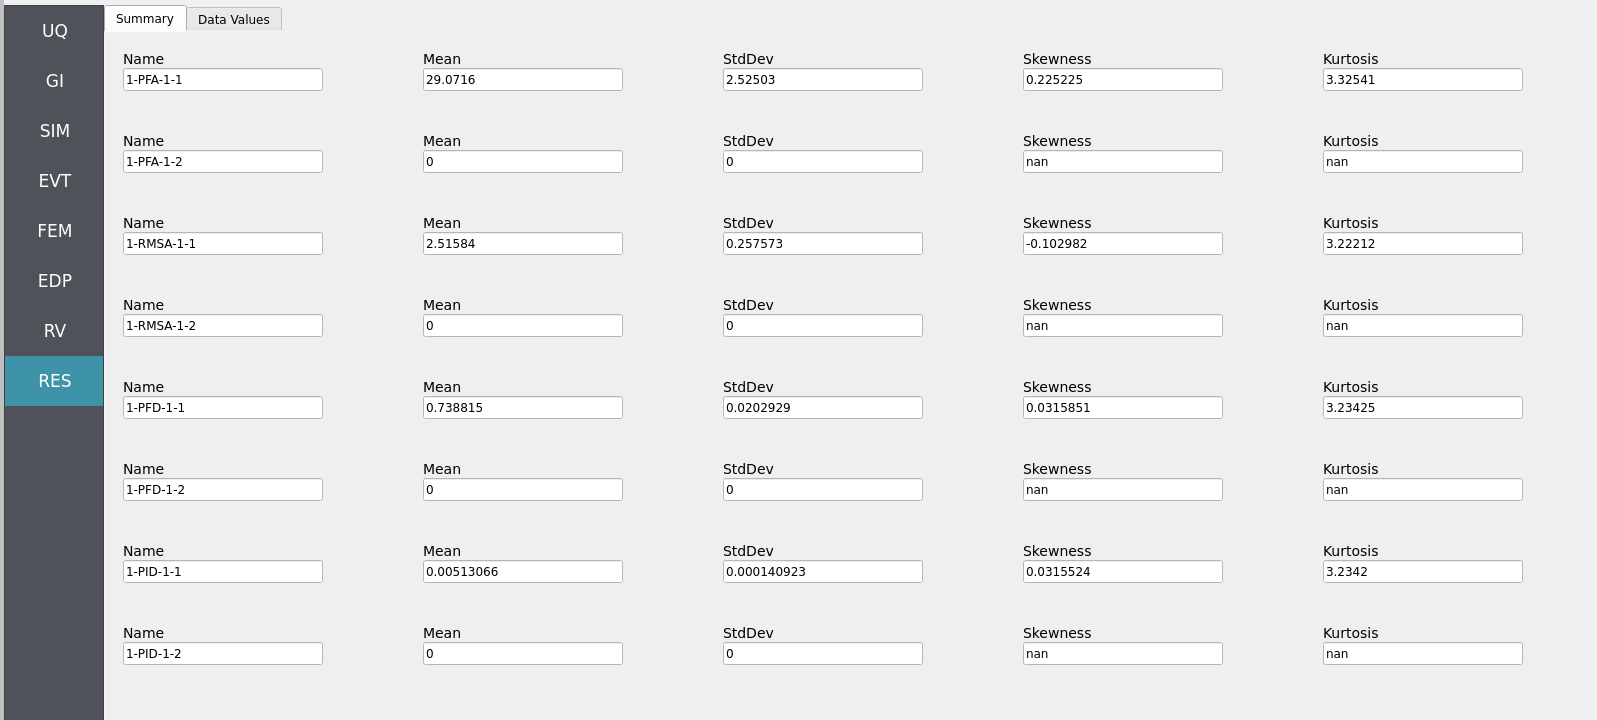The height and width of the screenshot is (720, 1597).
Task: Open the RV sidebar panel
Action: click(54, 331)
